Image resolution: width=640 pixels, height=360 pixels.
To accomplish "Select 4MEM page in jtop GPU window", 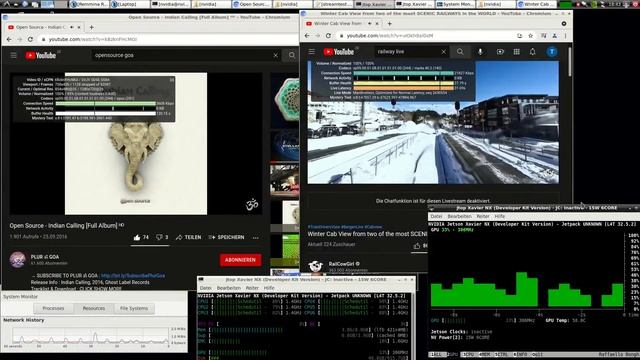I will click(484, 354).
